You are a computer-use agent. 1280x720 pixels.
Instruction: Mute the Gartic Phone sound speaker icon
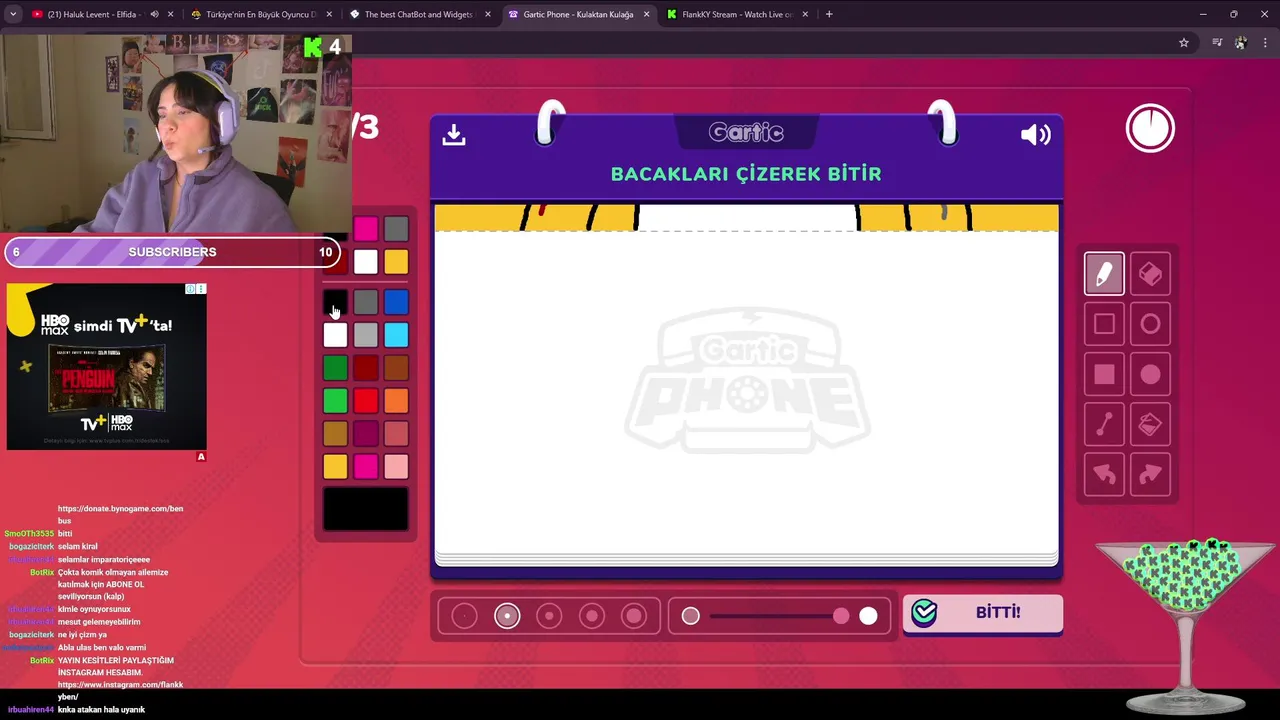pyautogui.click(x=1035, y=134)
